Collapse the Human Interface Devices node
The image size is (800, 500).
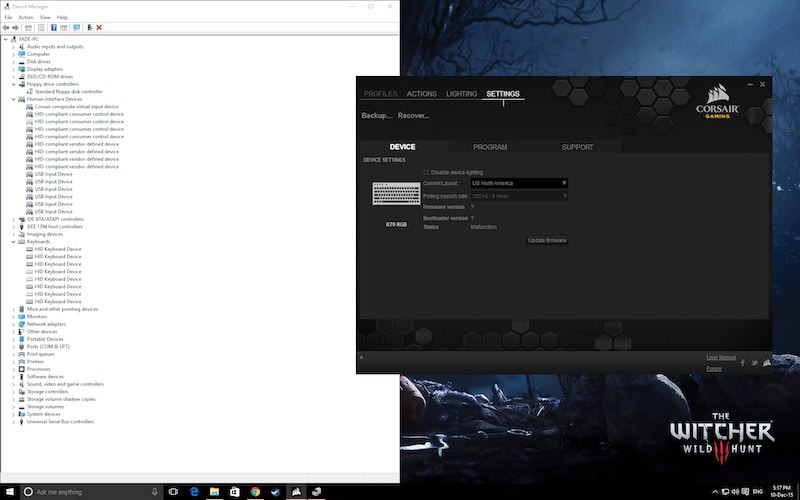(x=14, y=99)
